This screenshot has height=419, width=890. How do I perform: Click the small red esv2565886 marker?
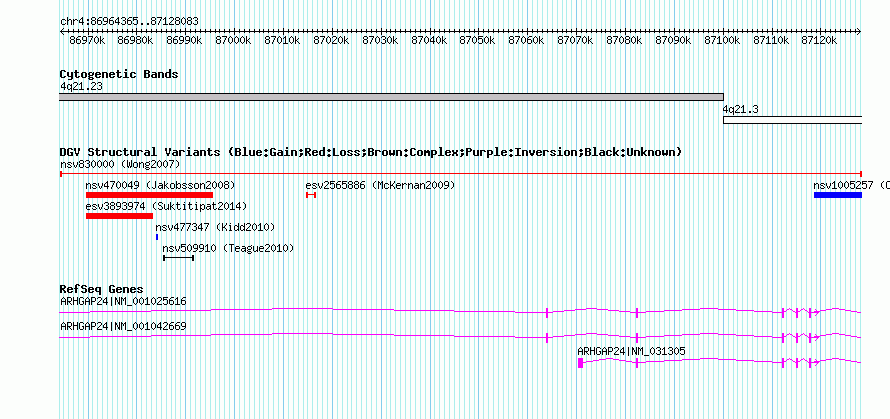(x=310, y=195)
